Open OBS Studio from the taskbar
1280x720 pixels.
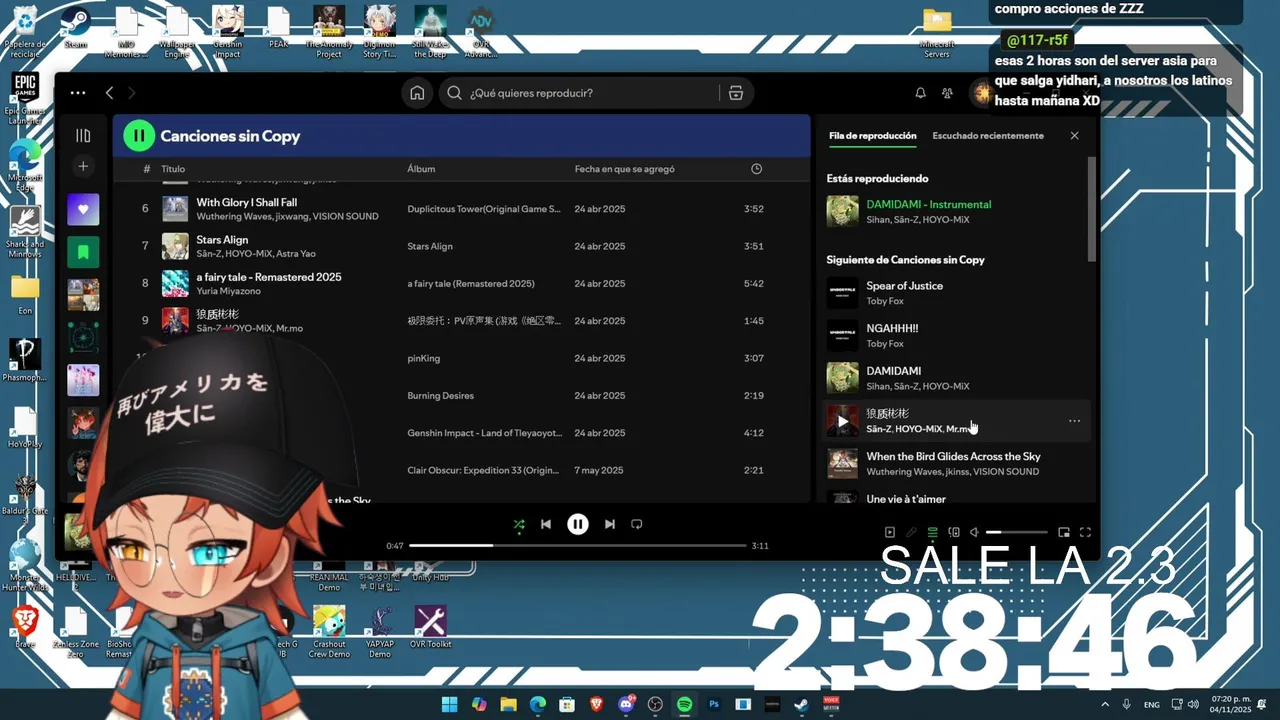click(655, 704)
